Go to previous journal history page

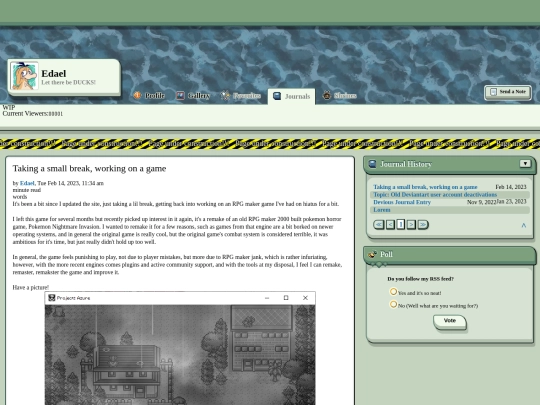(x=390, y=225)
